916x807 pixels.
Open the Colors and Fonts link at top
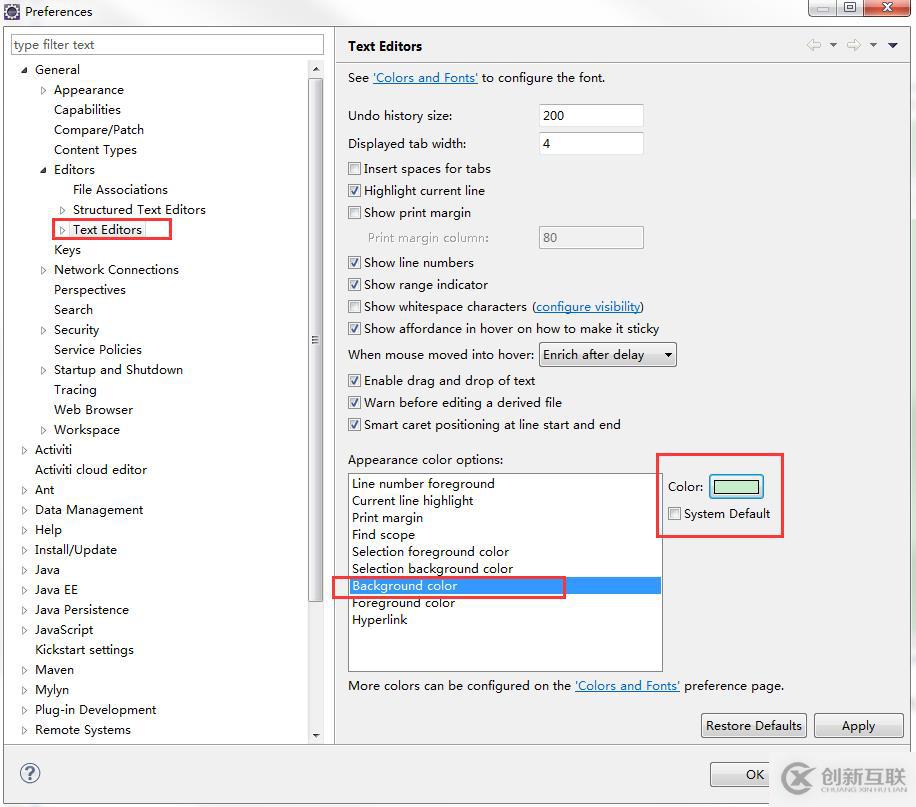[425, 78]
